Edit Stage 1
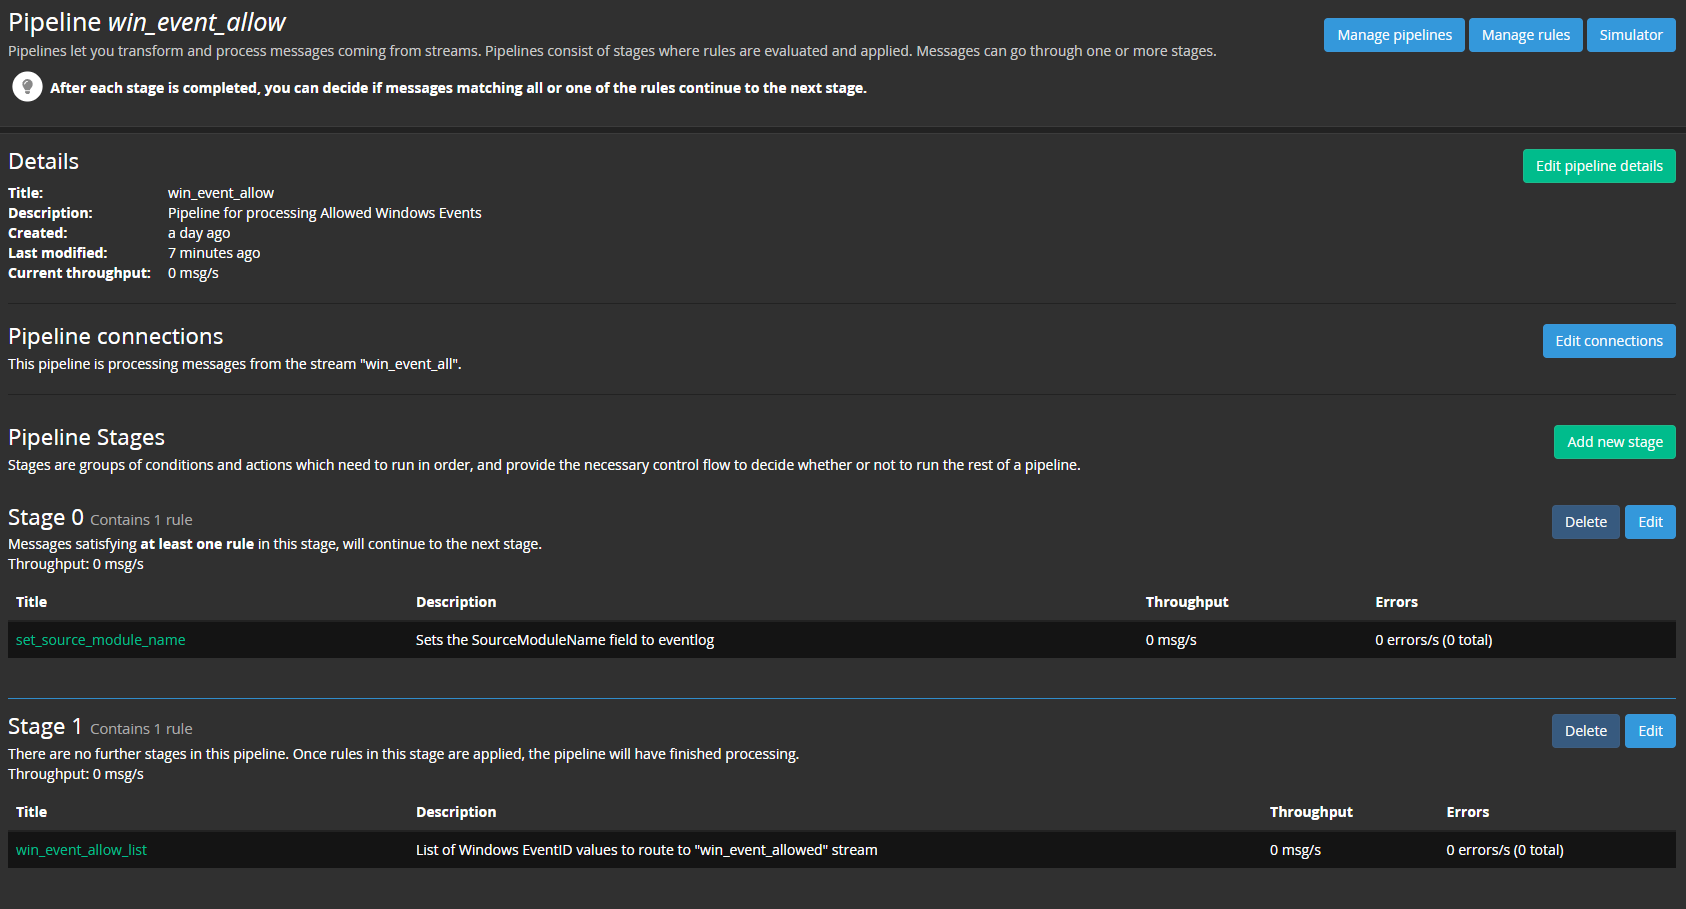 (1650, 731)
